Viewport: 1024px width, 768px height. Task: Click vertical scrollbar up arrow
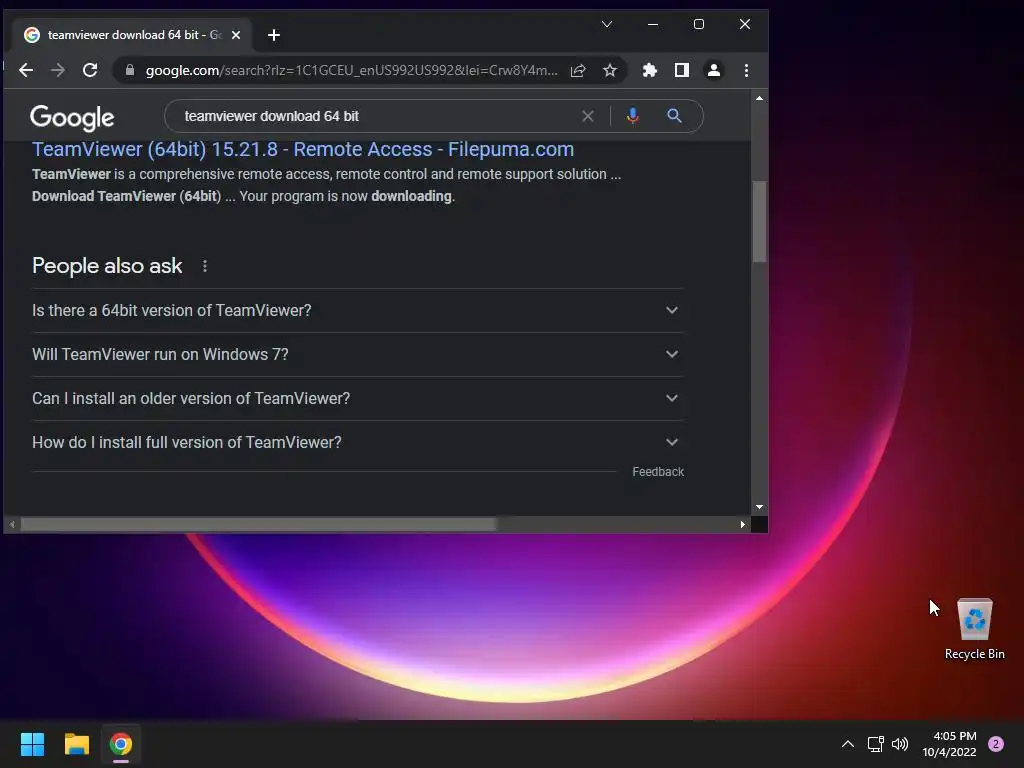[x=759, y=98]
